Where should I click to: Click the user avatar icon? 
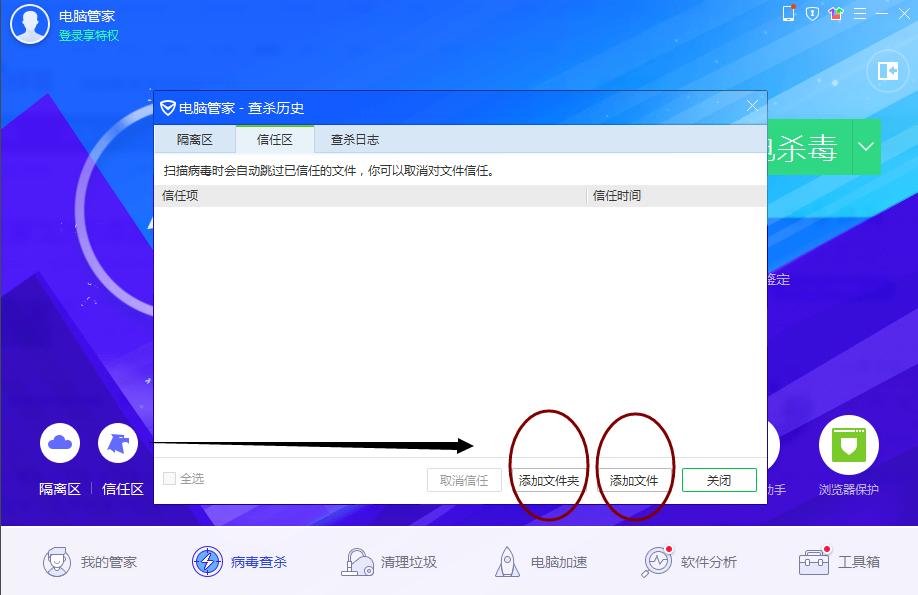[29, 25]
